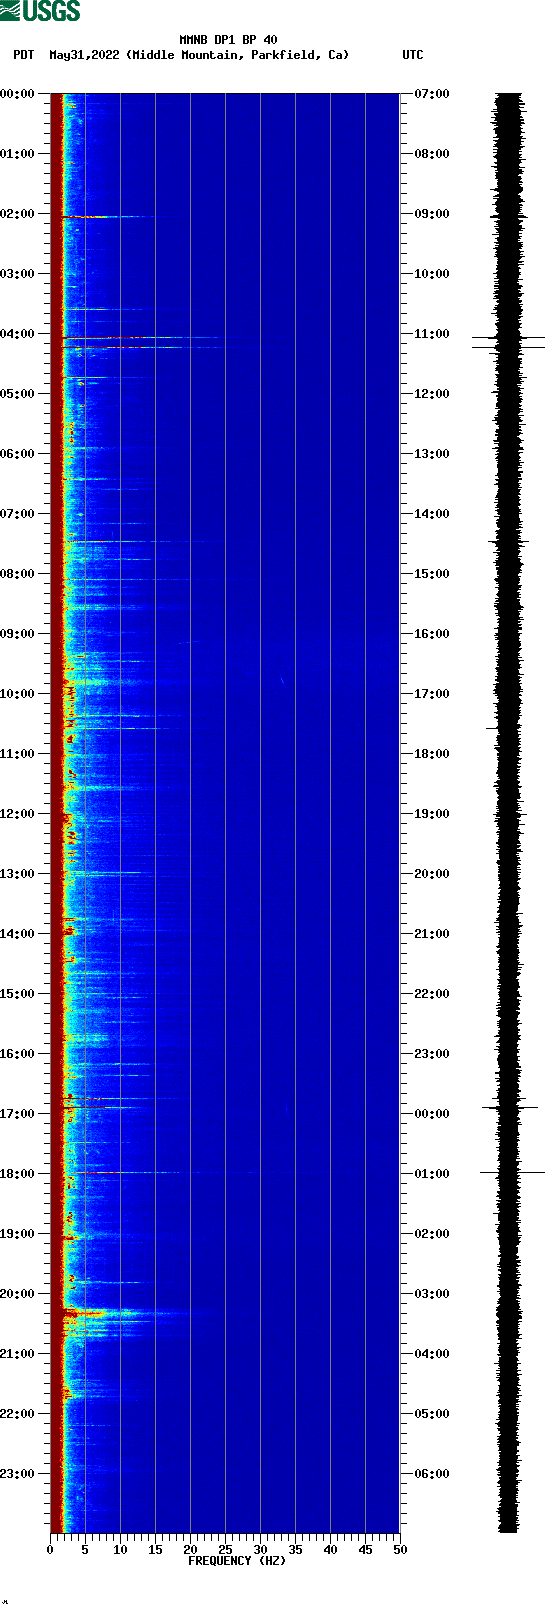Click the 23:00 PDT time label
Viewport: 552px width, 1613px height.
coord(17,1474)
